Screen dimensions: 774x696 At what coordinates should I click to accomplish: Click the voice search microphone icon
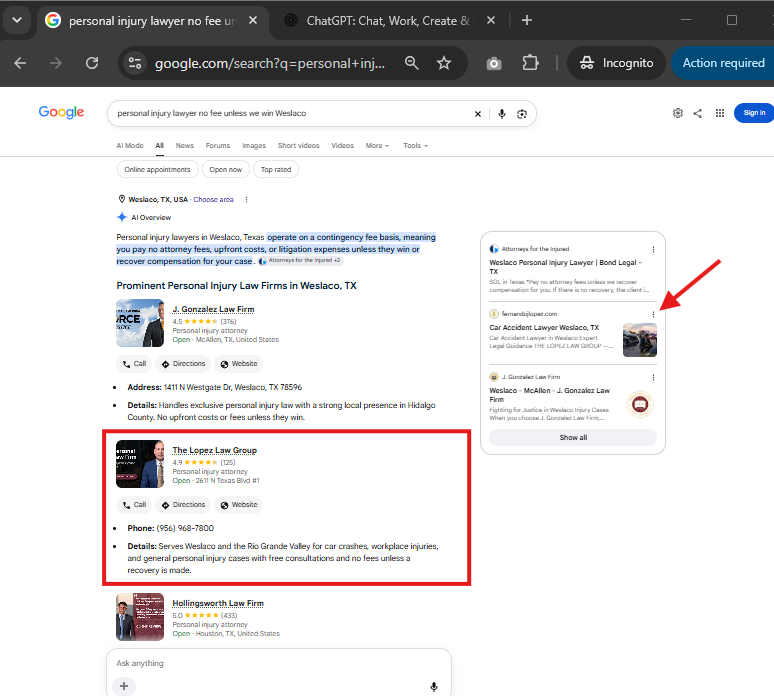(x=502, y=114)
